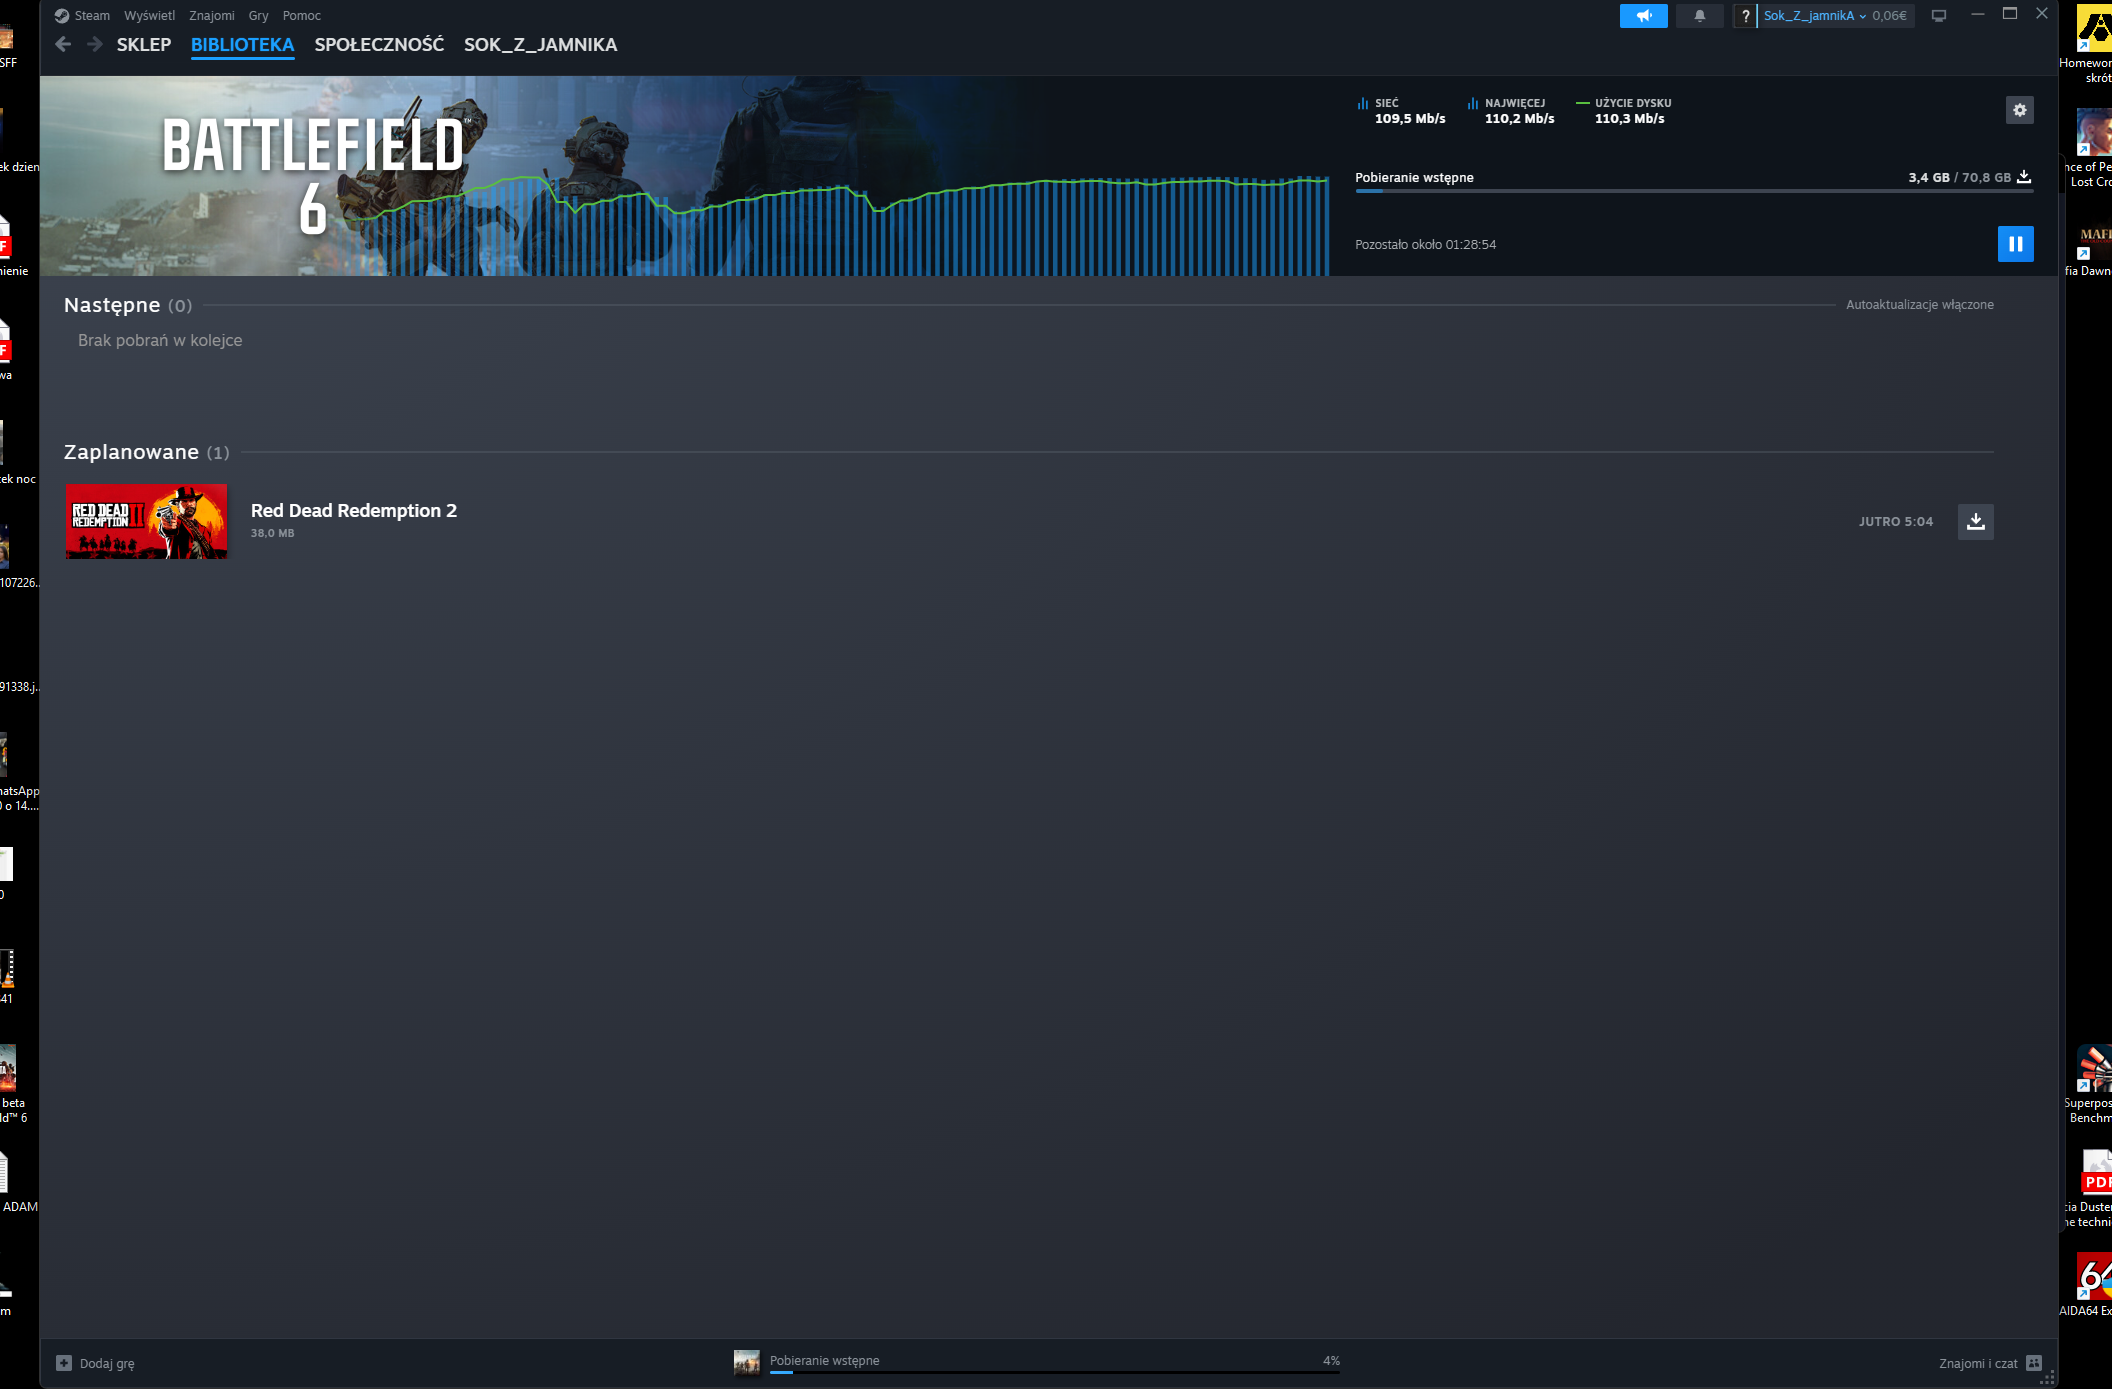
Task: Start Red Dead Redemption 2 download now
Action: [x=1975, y=521]
